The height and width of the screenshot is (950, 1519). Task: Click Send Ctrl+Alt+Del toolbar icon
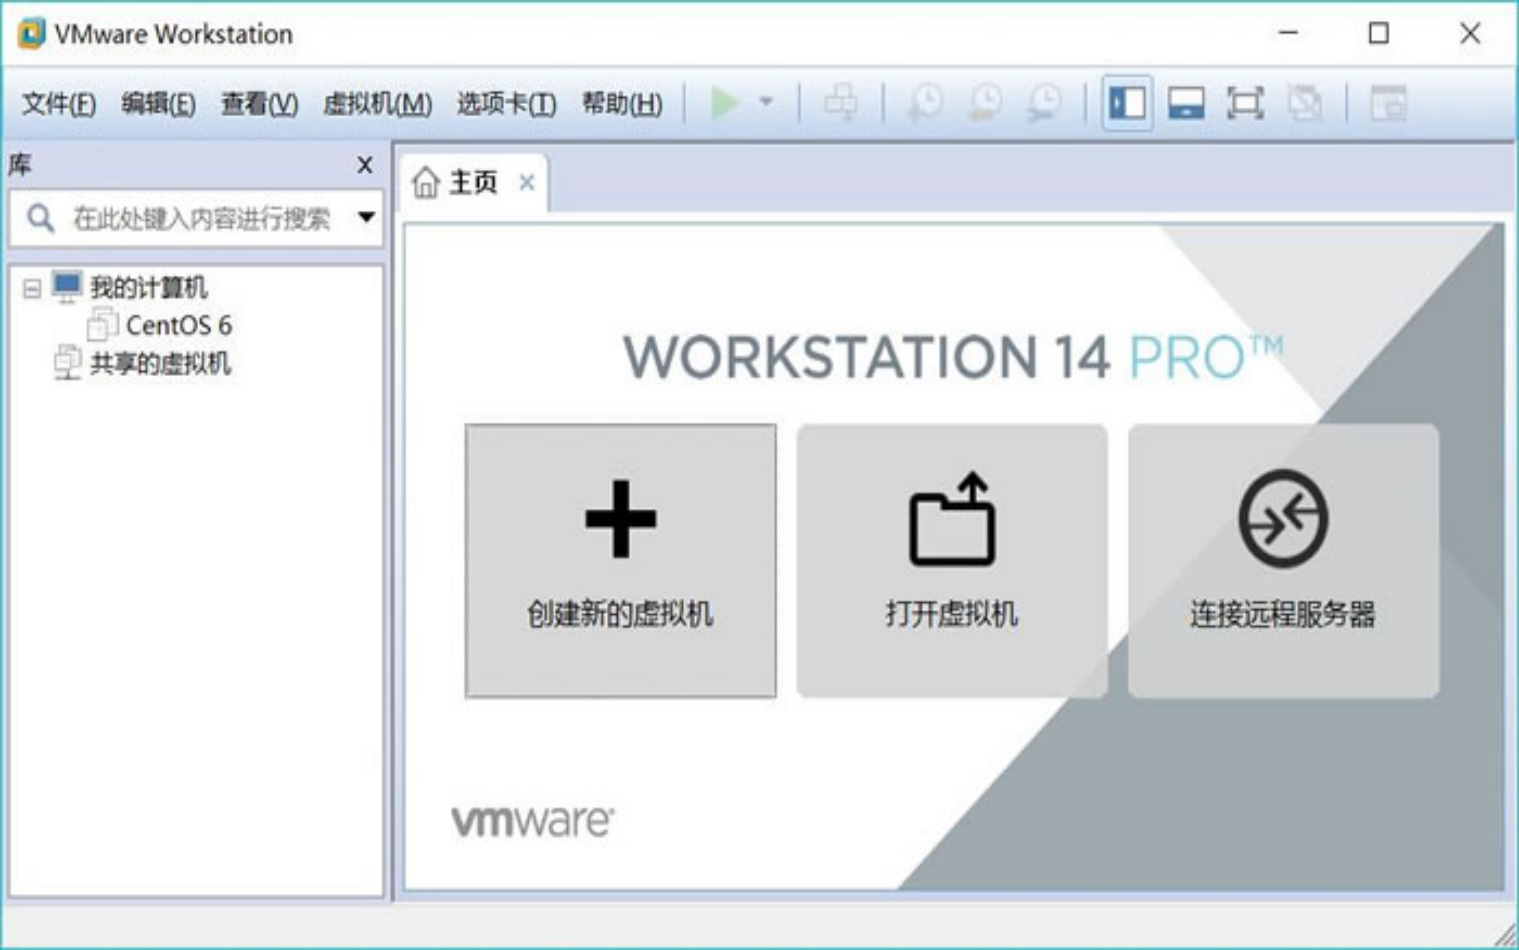point(841,102)
